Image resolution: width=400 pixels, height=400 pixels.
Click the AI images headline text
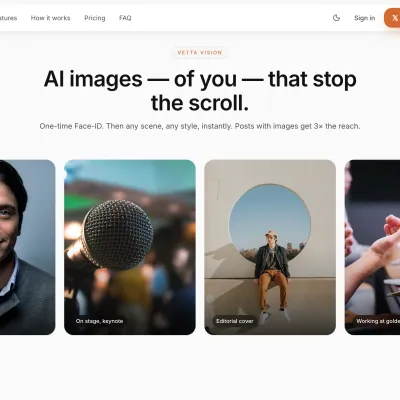[200, 91]
